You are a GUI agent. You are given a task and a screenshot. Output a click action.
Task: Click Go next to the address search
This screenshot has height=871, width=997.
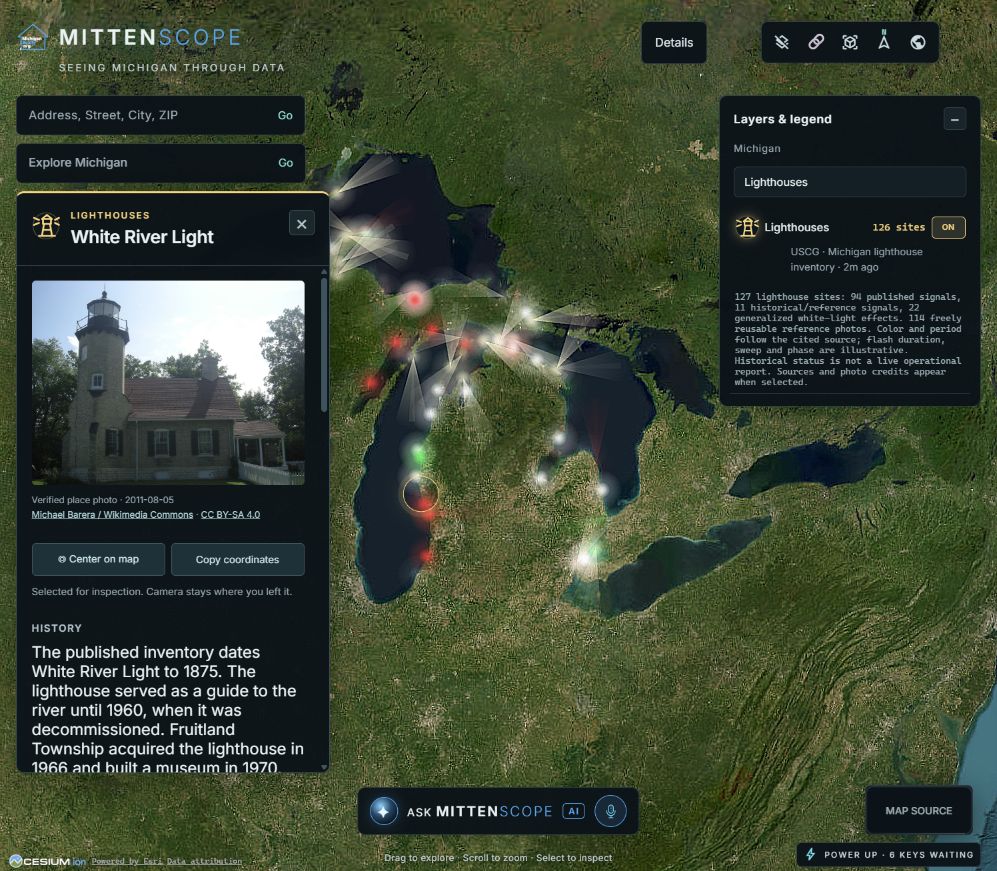click(x=285, y=116)
